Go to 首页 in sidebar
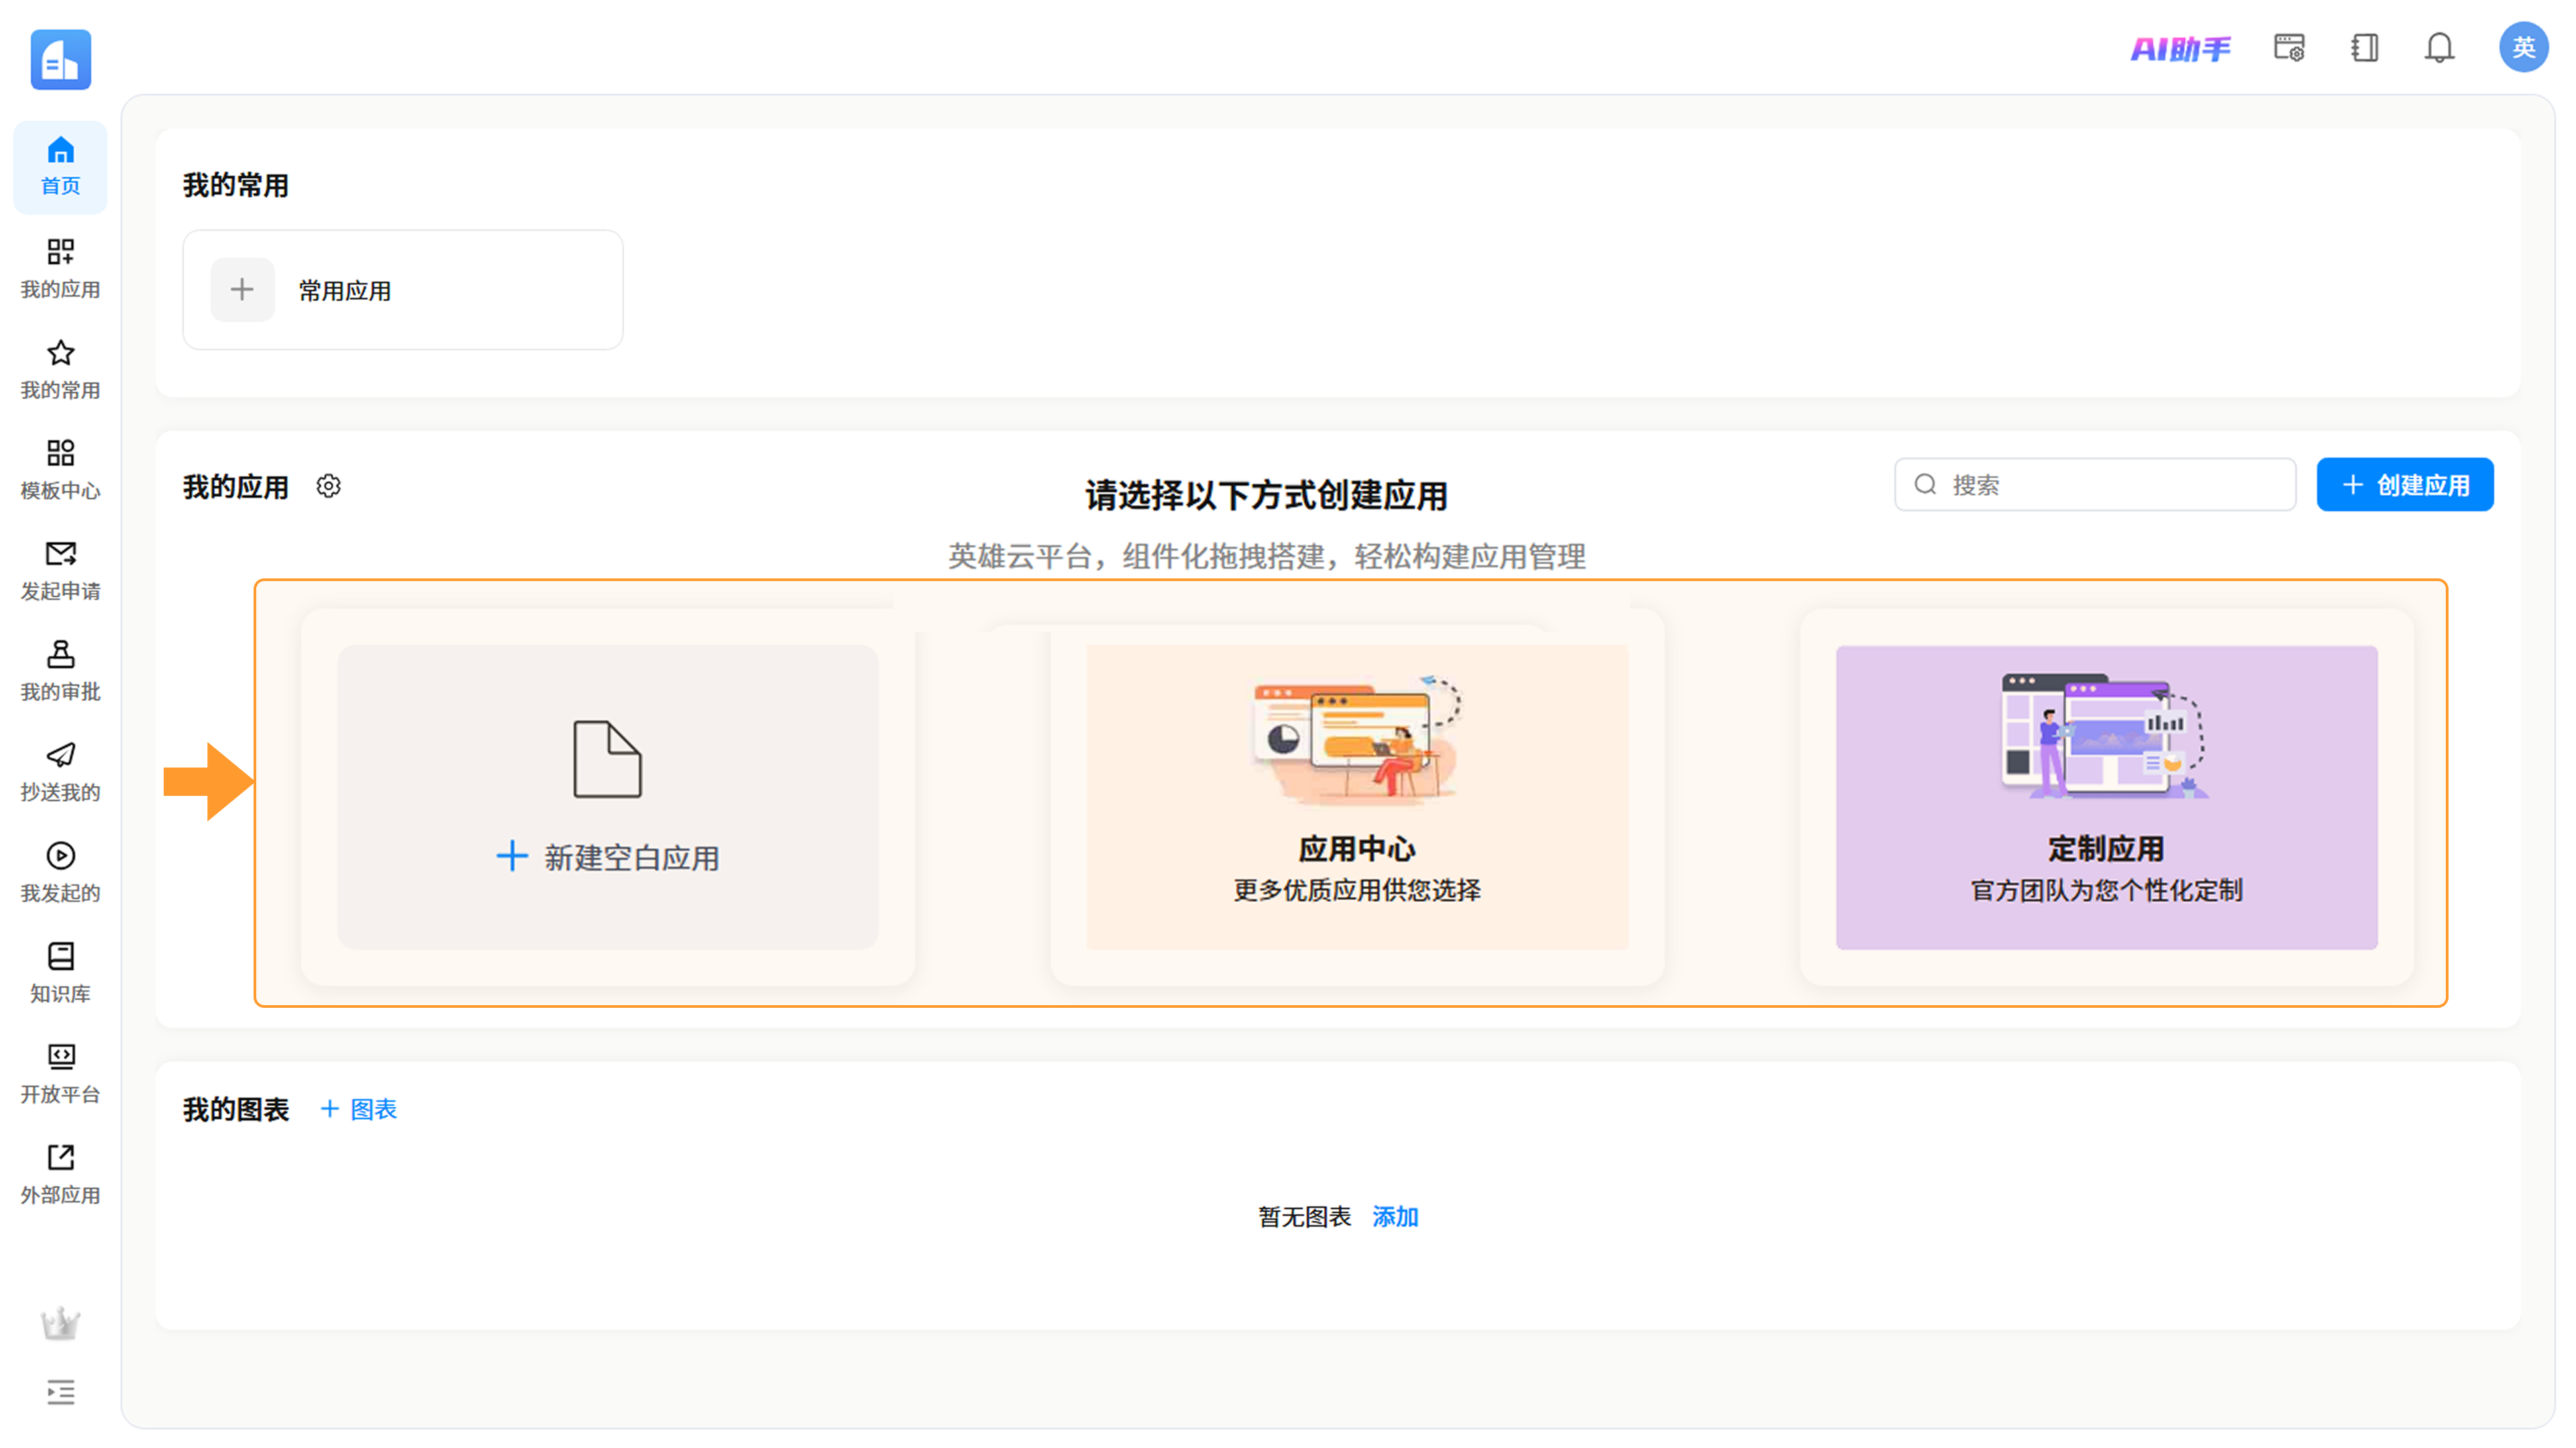Image resolution: width=2576 pixels, height=1448 pixels. point(60,166)
